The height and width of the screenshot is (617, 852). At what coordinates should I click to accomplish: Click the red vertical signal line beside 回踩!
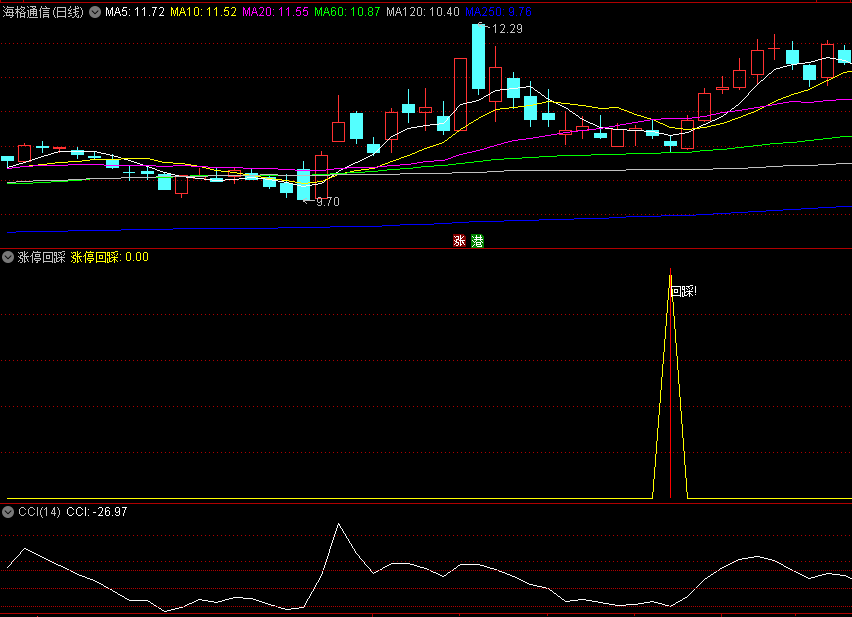[671, 383]
